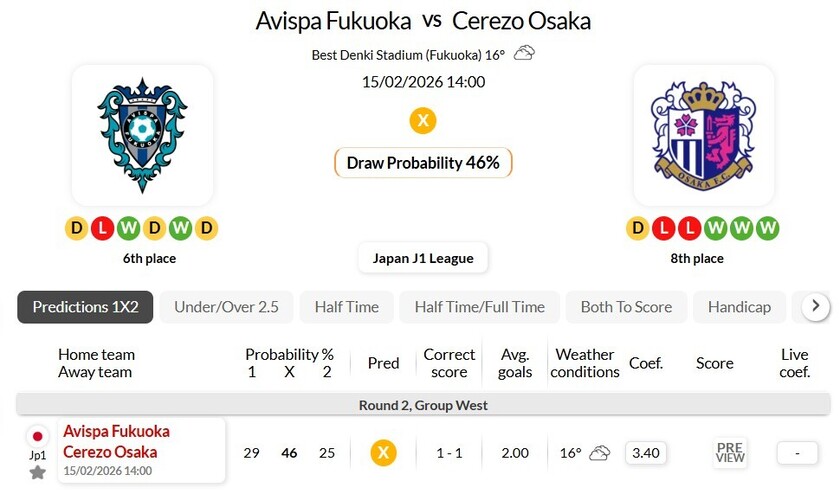Click the X prediction circle in the table row

(383, 453)
